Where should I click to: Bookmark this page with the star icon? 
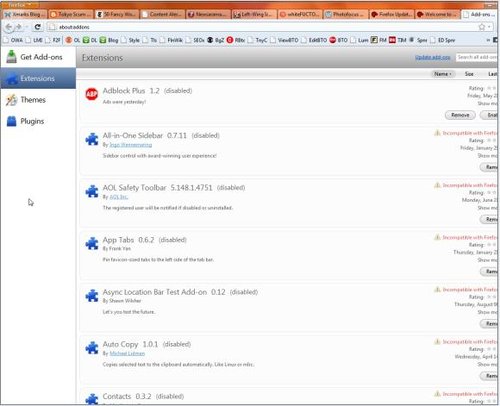click(x=482, y=27)
